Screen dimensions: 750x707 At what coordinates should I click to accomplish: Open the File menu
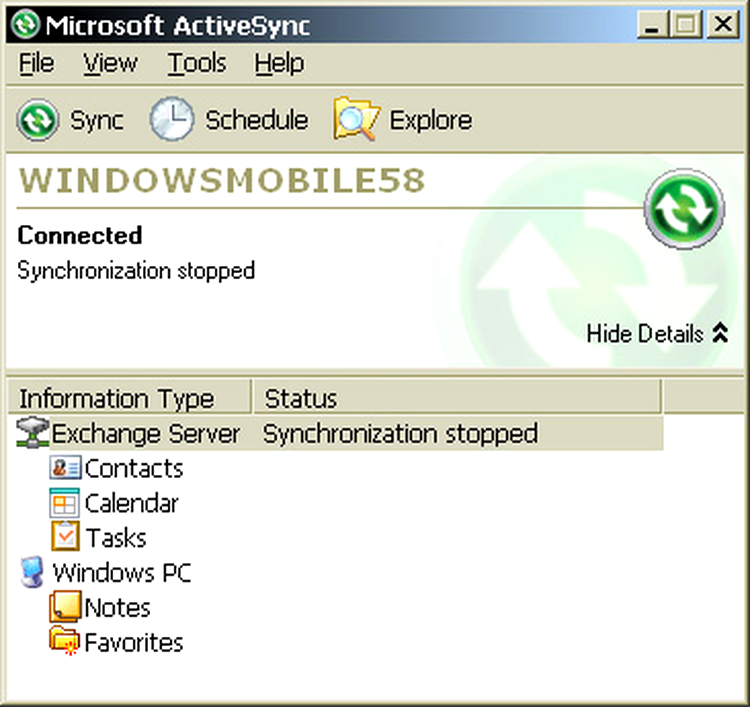[36, 64]
